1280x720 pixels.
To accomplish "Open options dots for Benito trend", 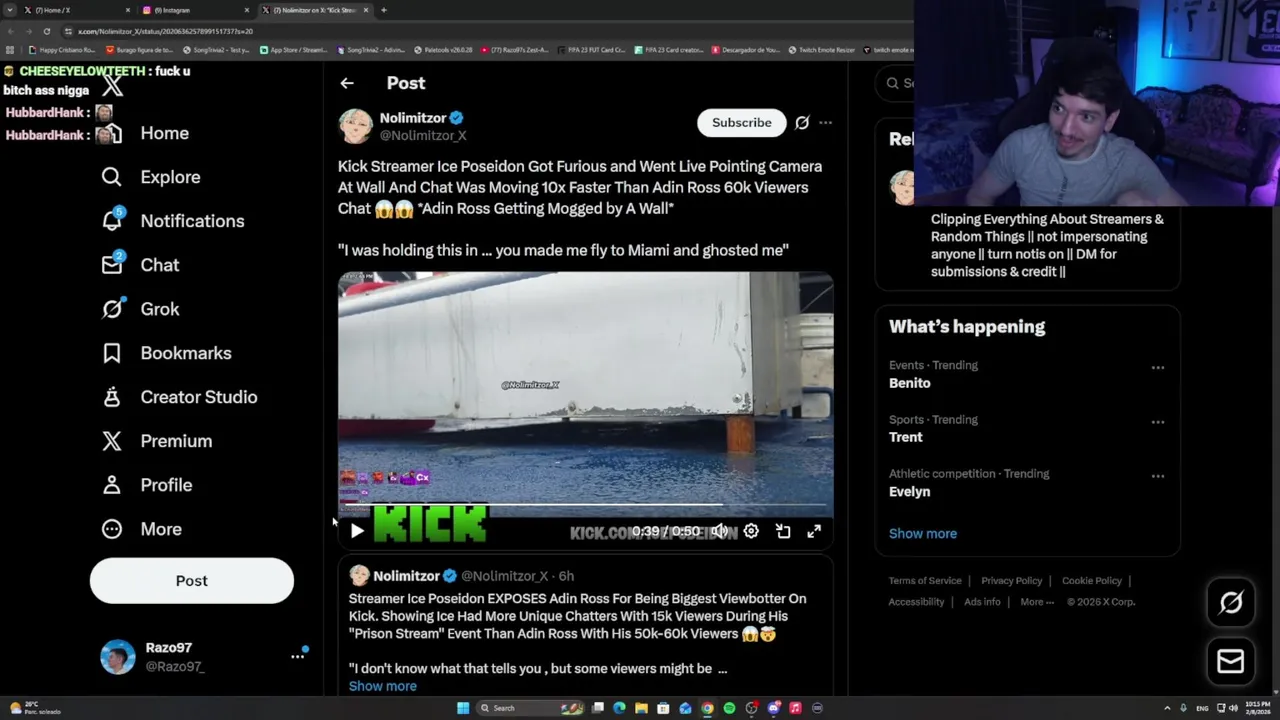I will (1157, 368).
